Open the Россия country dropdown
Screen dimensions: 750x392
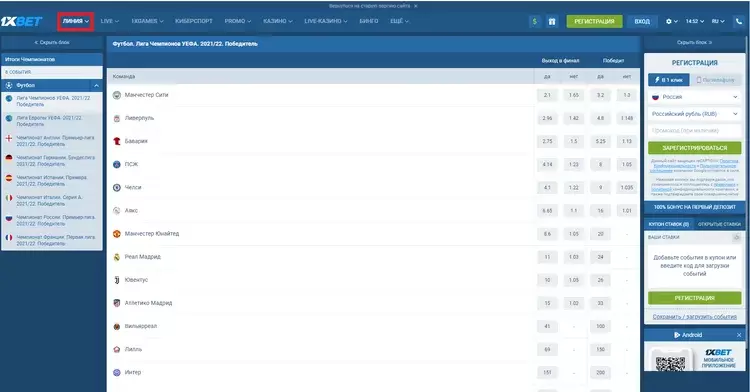695,97
